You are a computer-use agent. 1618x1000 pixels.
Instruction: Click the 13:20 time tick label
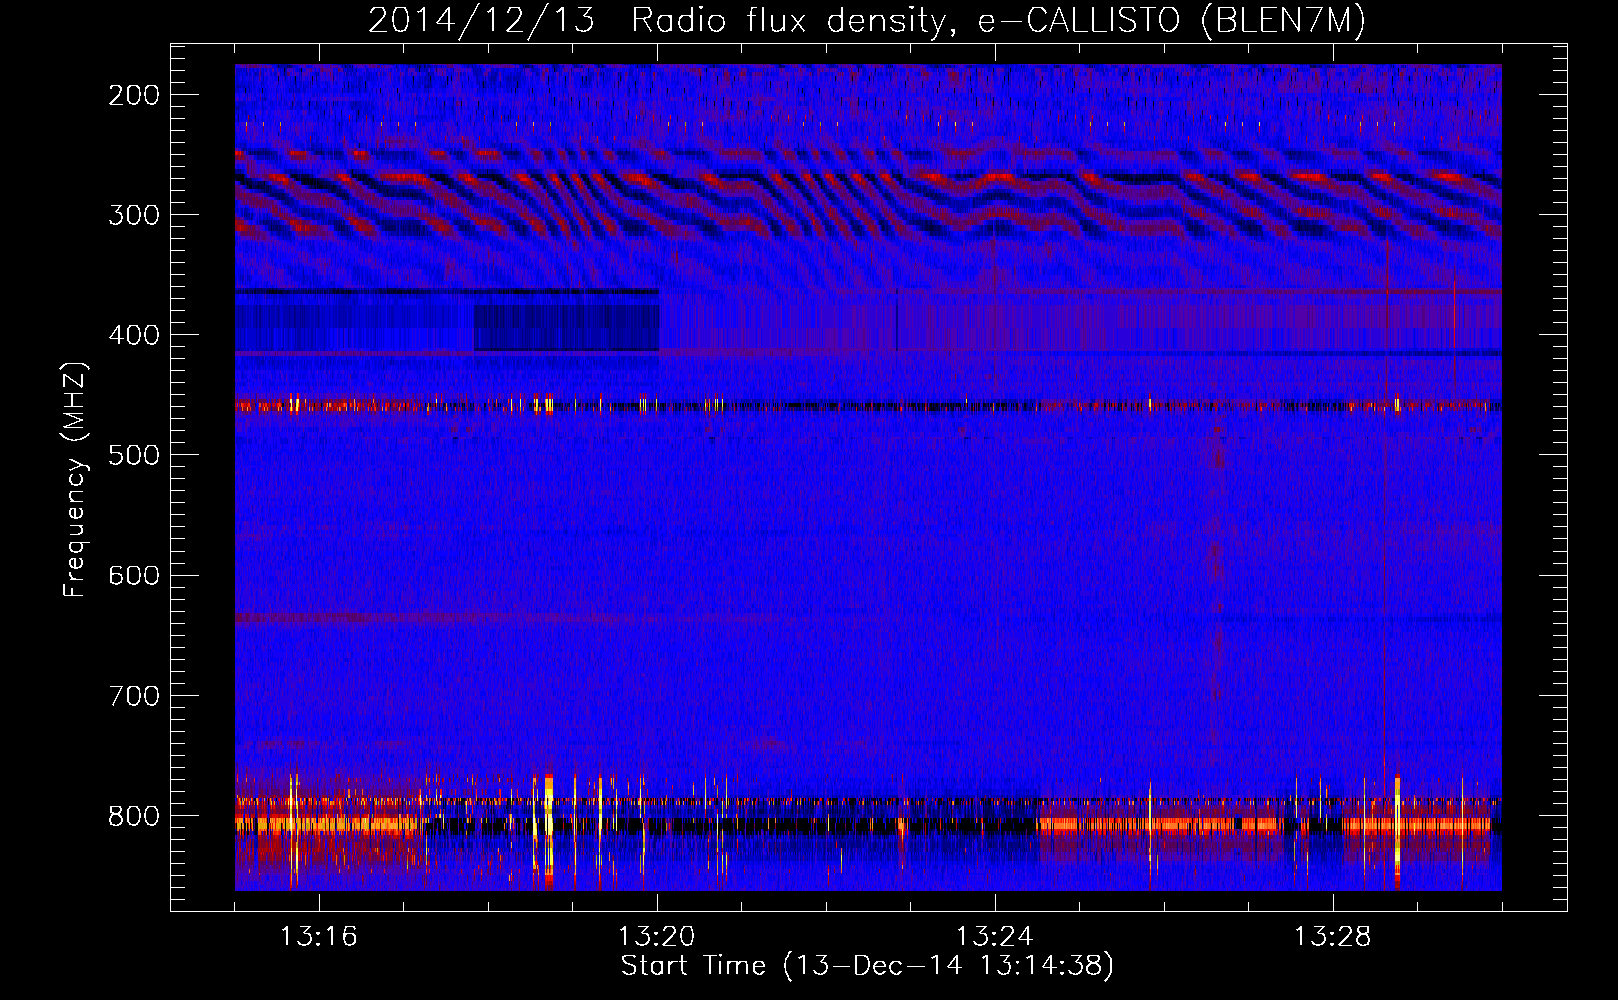click(656, 937)
